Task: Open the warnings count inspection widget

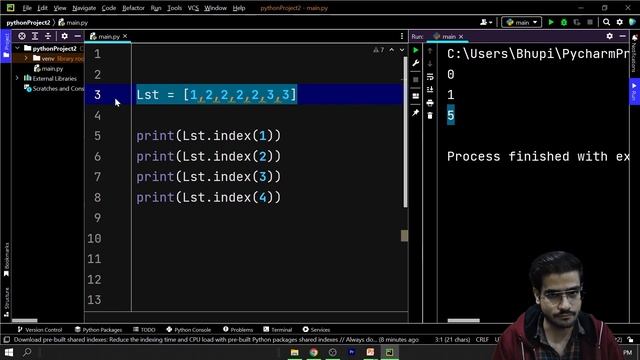Action: pyautogui.click(x=378, y=50)
